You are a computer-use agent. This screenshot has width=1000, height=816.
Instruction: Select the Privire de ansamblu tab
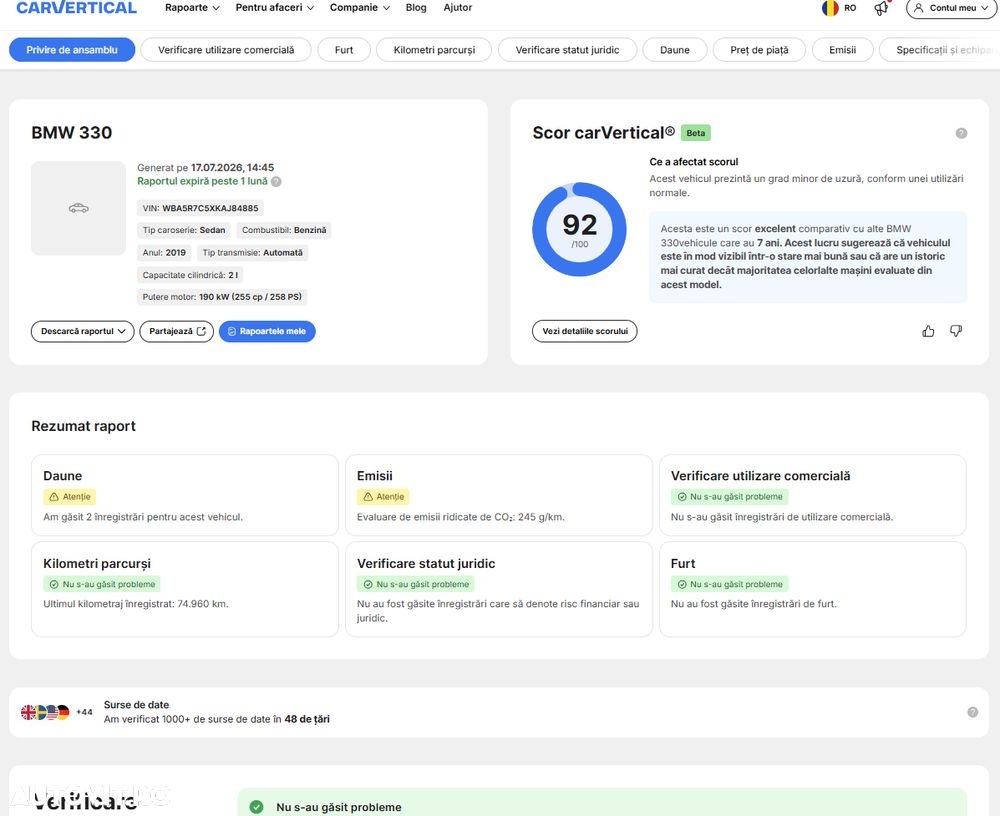72,50
